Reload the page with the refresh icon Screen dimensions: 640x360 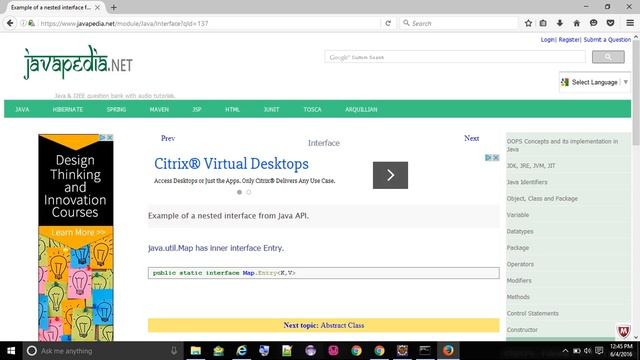point(388,23)
